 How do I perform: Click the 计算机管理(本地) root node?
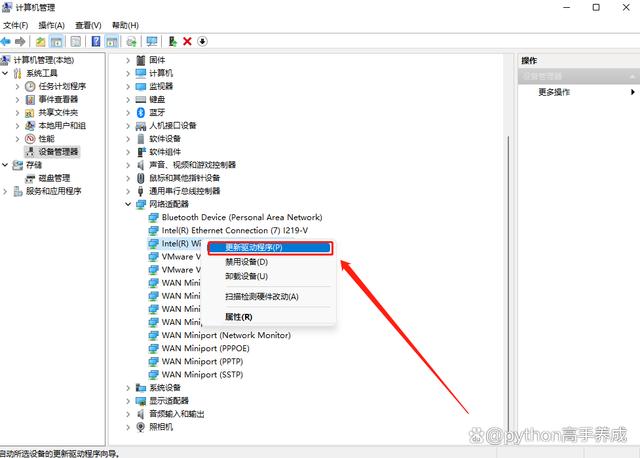tap(43, 60)
